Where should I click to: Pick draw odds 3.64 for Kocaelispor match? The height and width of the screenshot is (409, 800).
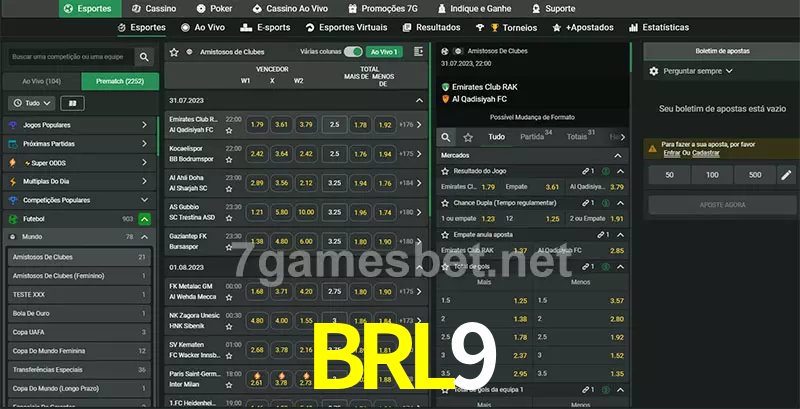[x=282, y=154]
